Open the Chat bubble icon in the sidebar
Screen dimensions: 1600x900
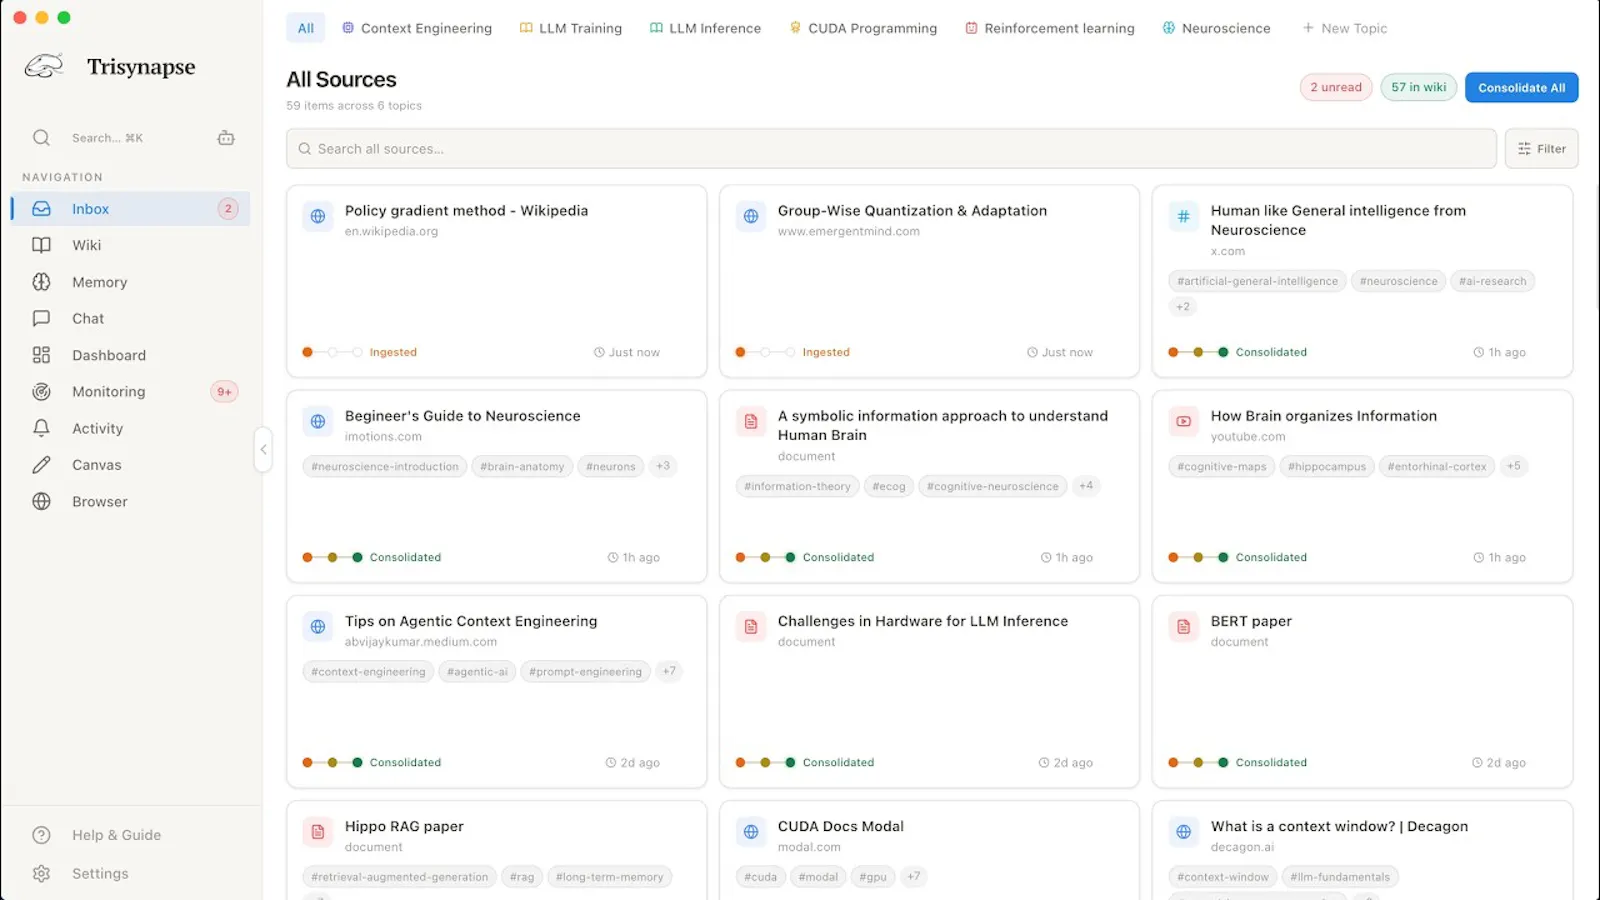[x=41, y=318]
